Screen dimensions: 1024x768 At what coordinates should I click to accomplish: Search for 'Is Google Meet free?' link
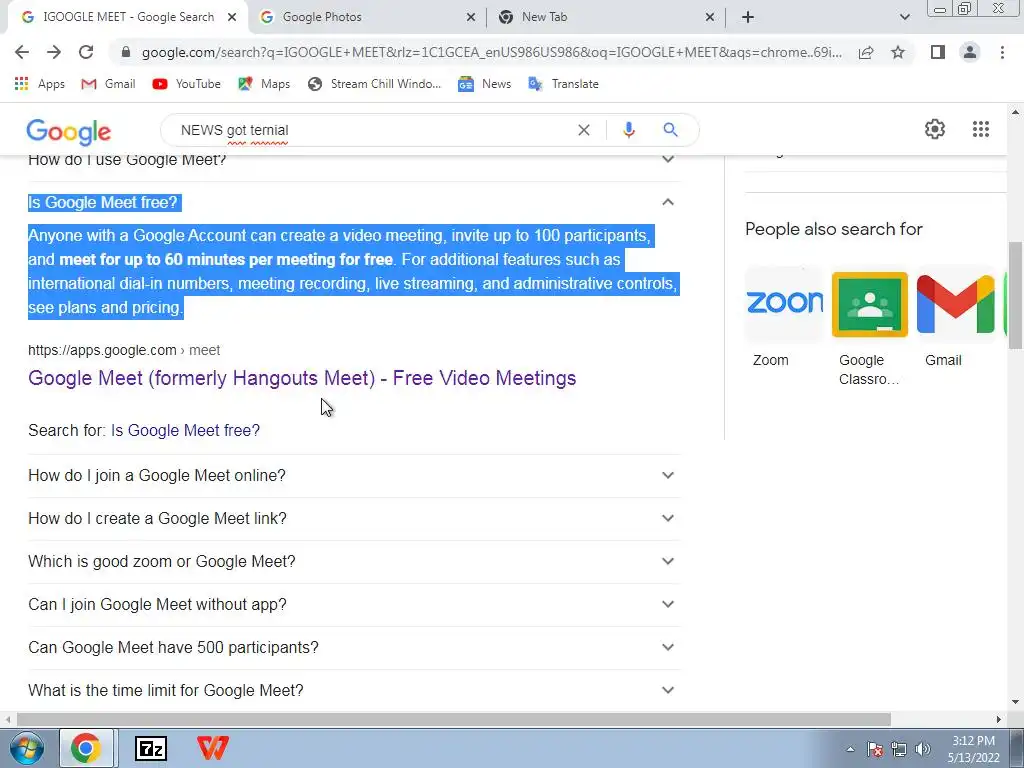click(185, 430)
